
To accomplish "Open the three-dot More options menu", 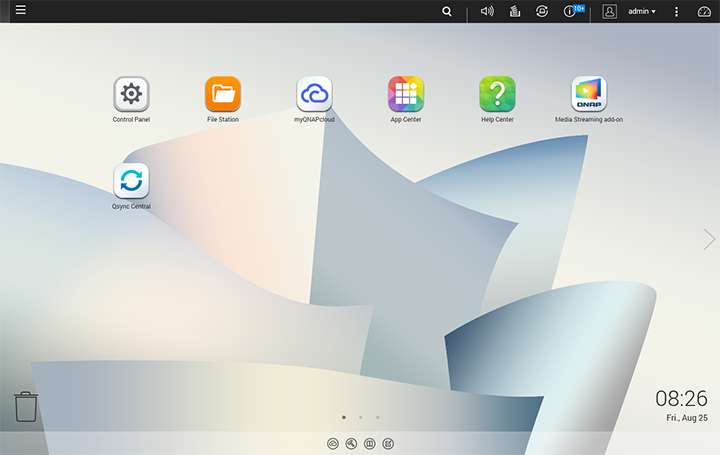I will pos(677,11).
